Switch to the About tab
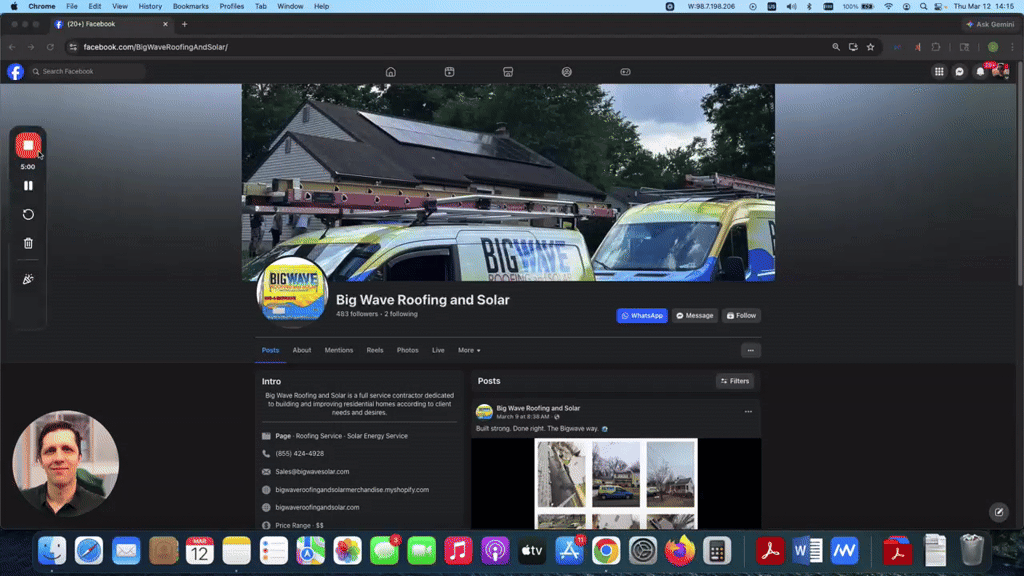 tap(302, 350)
